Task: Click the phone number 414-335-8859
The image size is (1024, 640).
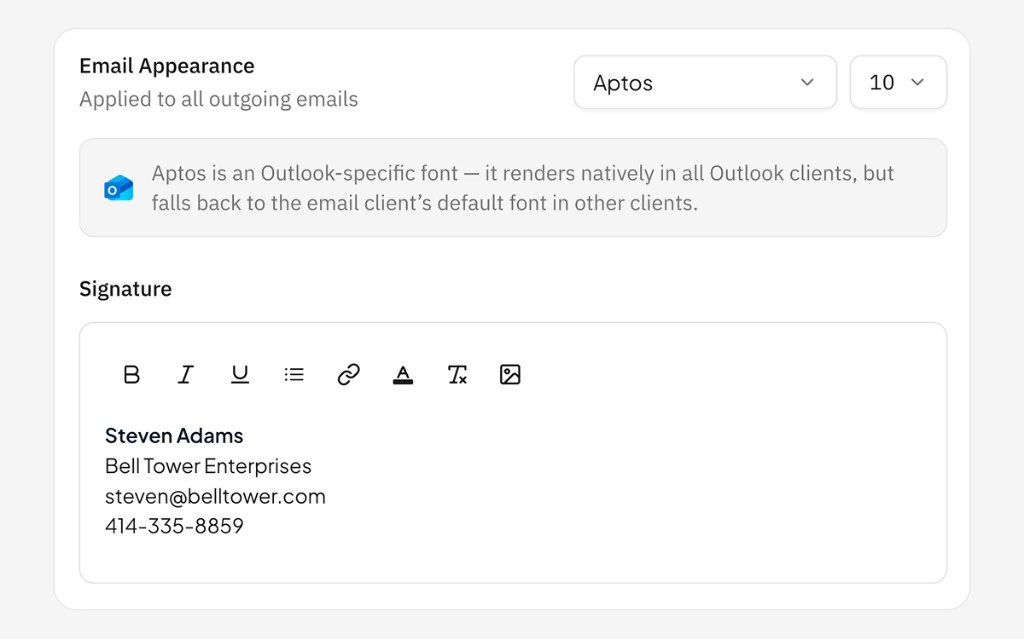Action: pyautogui.click(x=174, y=526)
